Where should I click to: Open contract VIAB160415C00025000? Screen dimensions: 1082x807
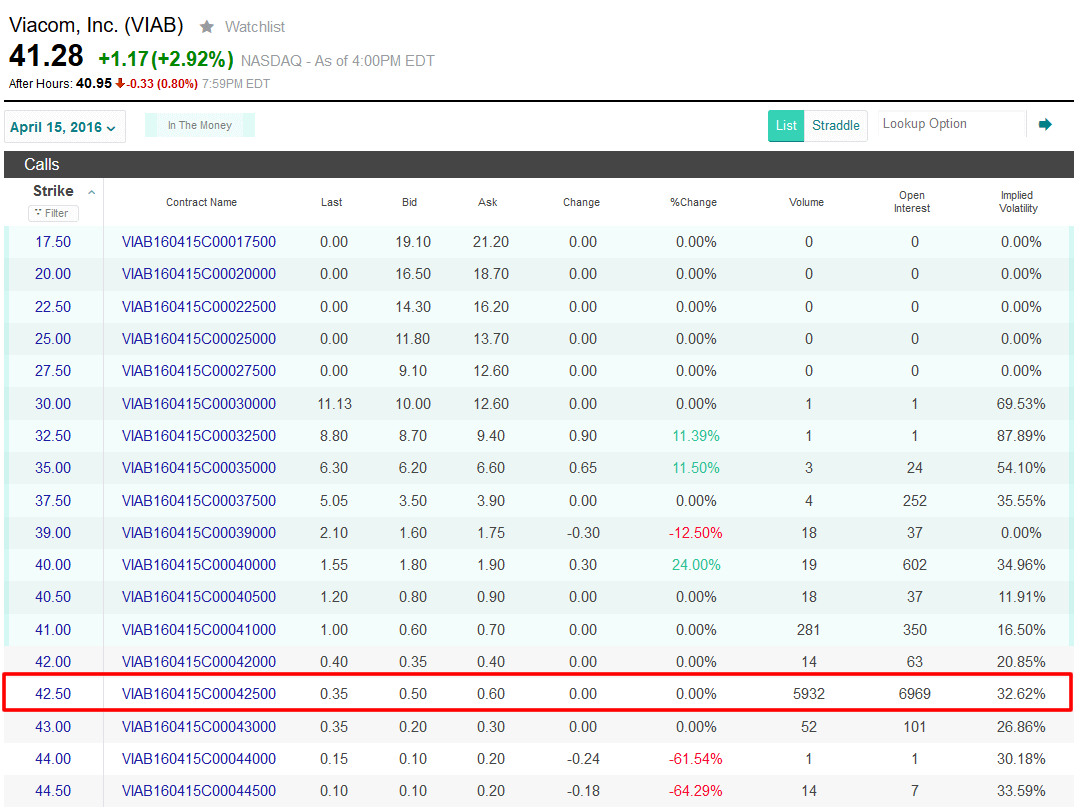coord(199,339)
